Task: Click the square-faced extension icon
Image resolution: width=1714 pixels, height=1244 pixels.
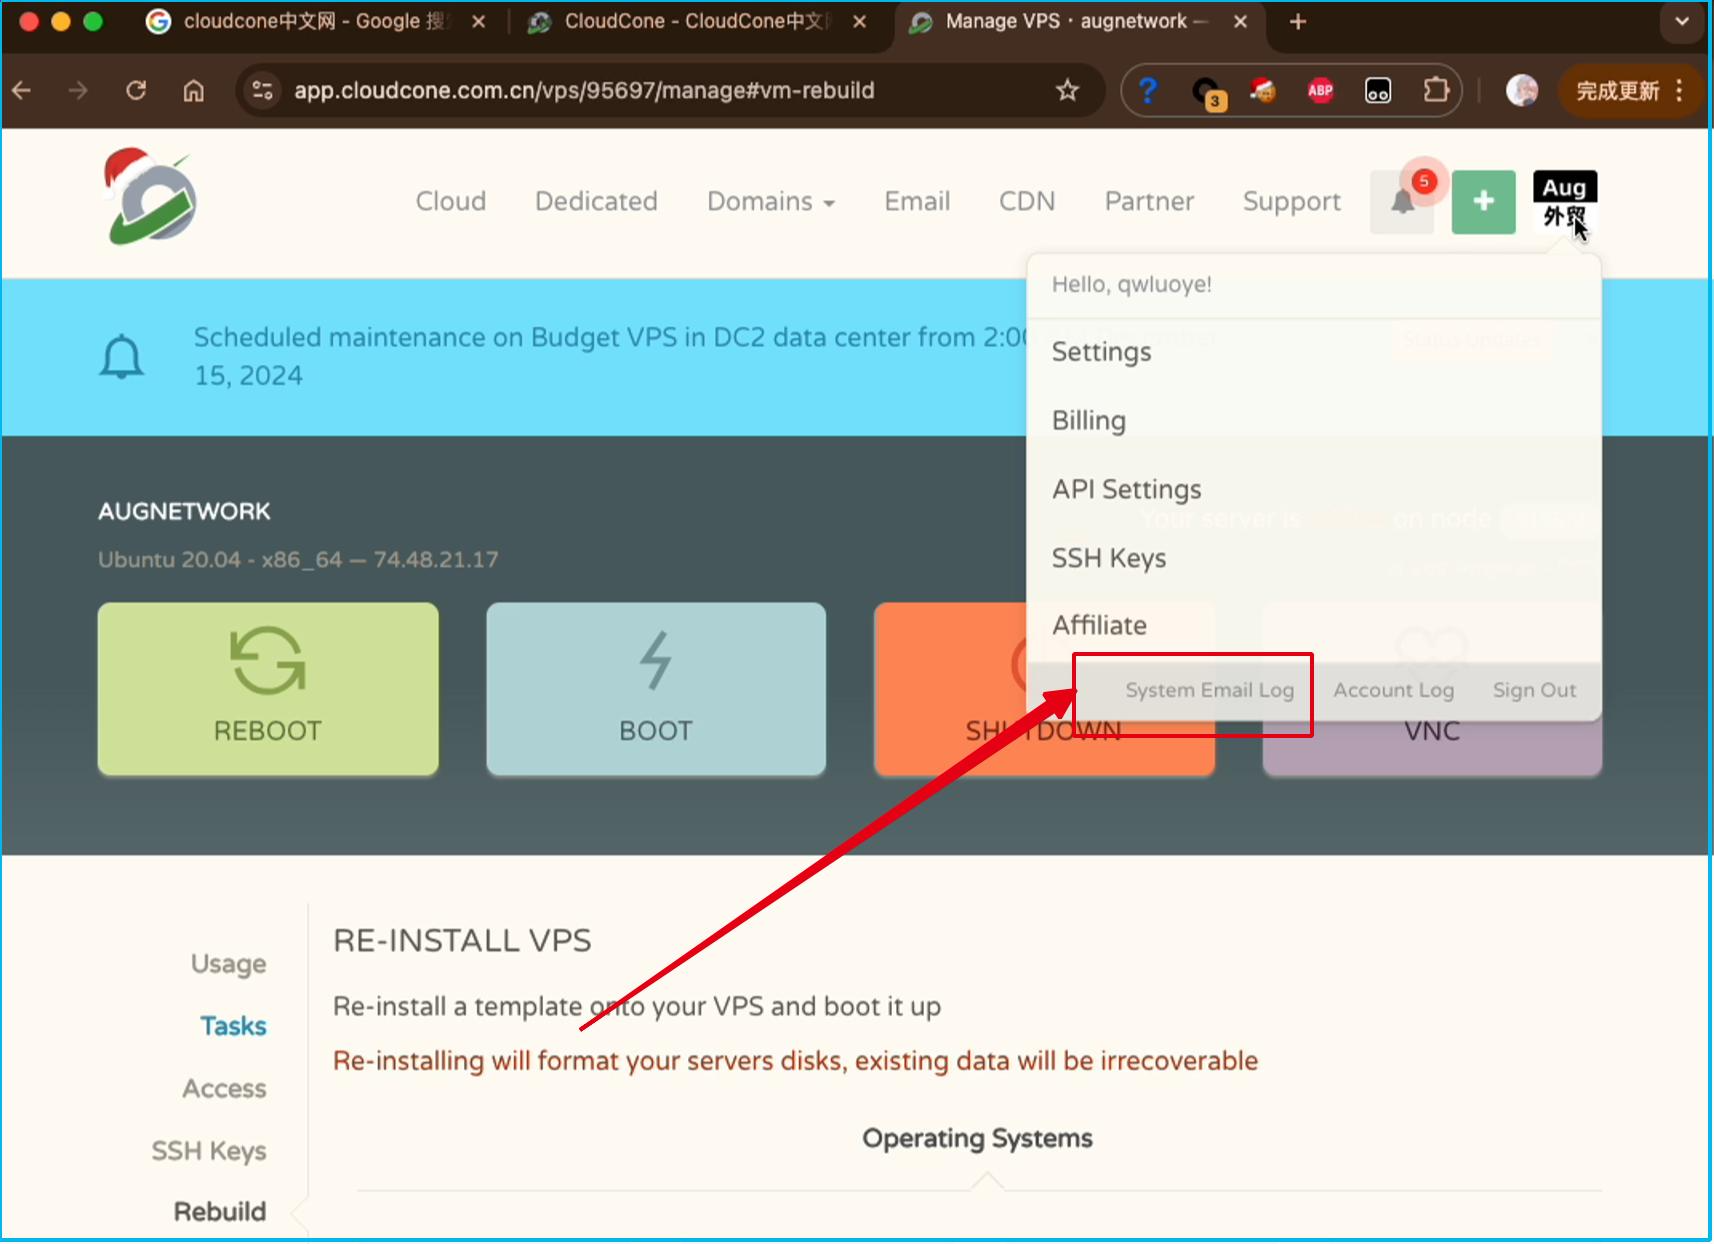Action: point(1378,91)
